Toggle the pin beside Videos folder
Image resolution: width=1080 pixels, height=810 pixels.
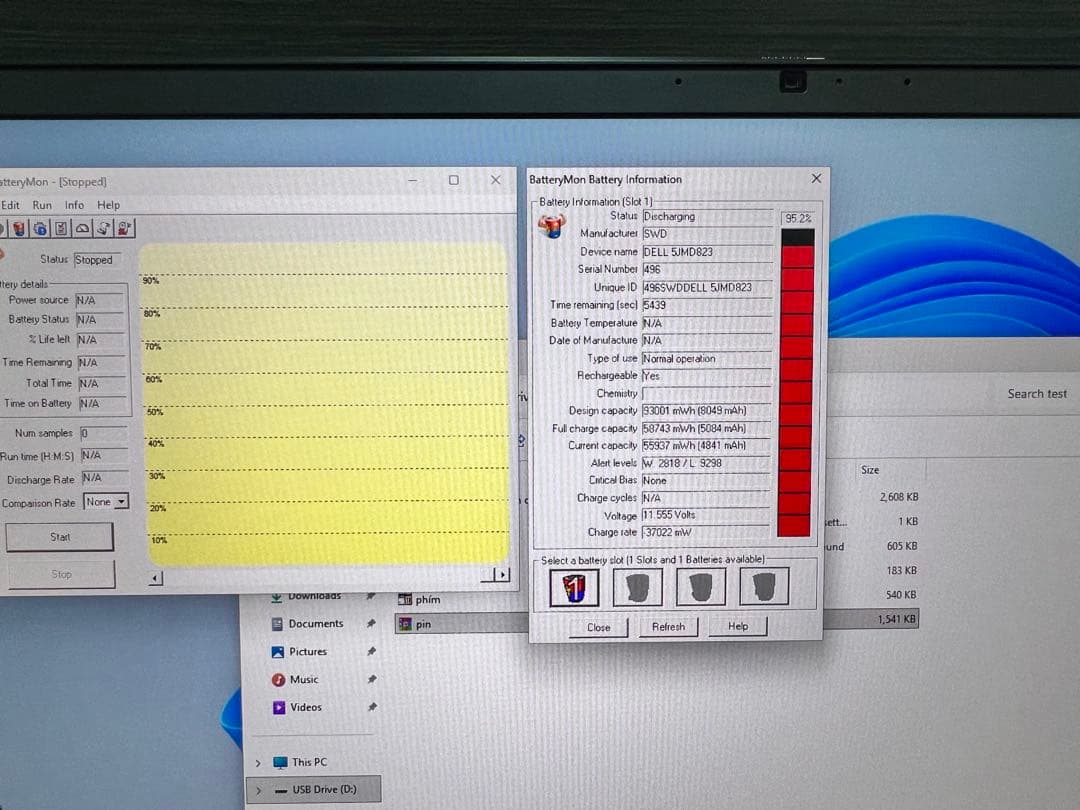[371, 708]
